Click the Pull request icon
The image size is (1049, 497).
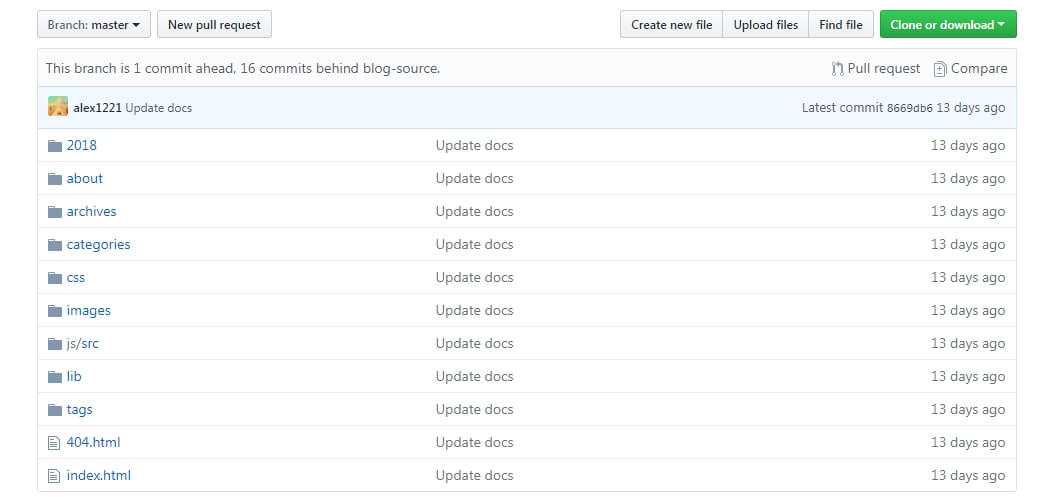pyautogui.click(x=838, y=69)
